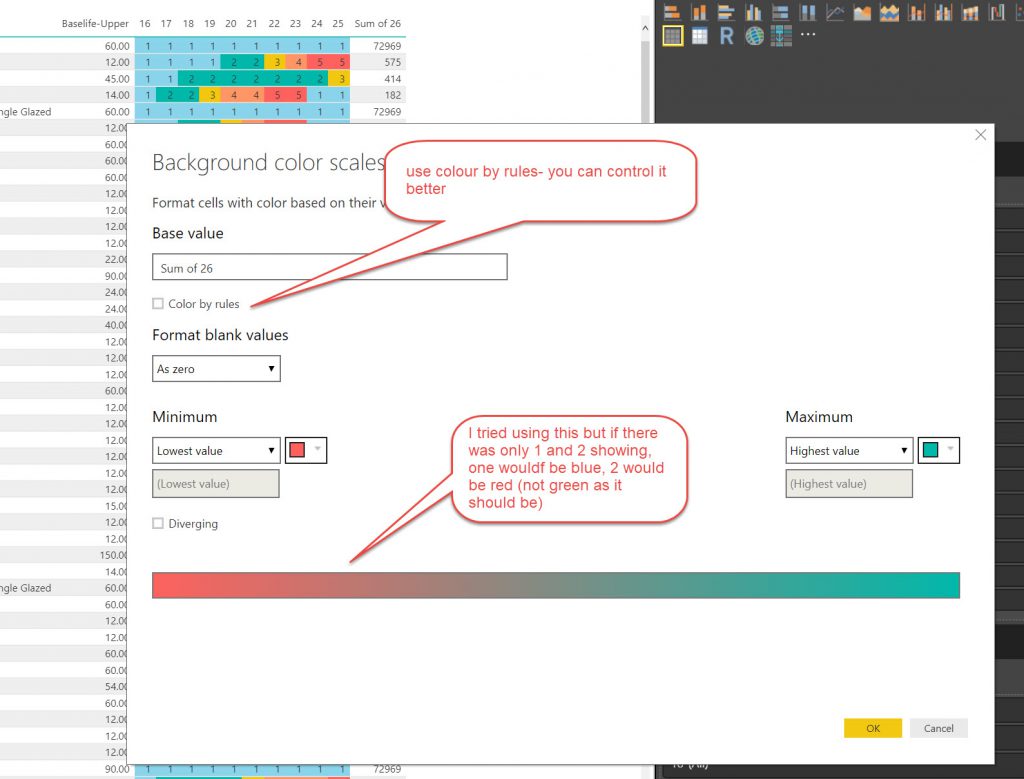
Task: Open more visuals via ellipsis icon
Action: point(808,36)
